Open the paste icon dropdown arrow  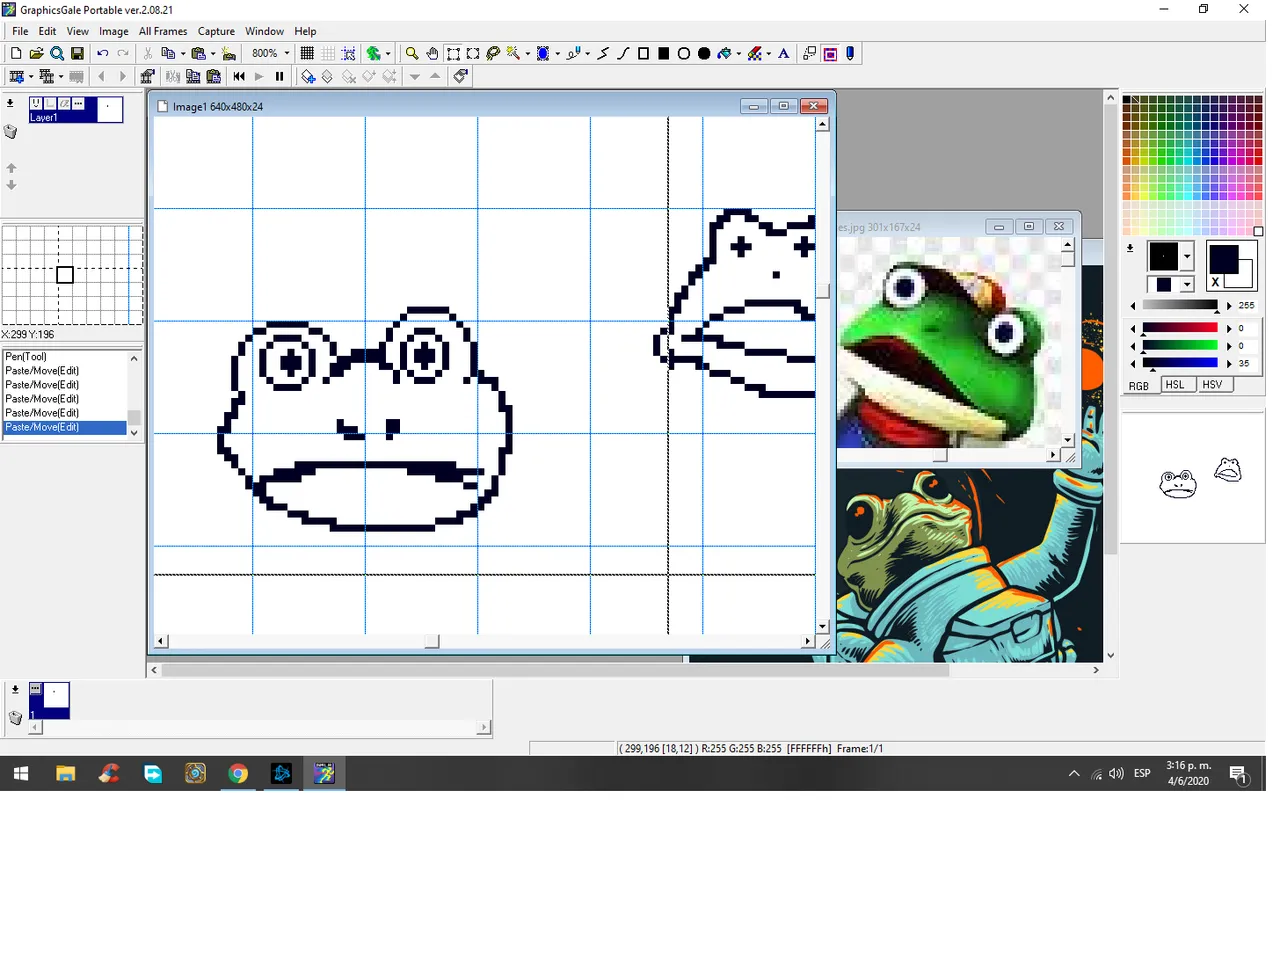pos(212,54)
